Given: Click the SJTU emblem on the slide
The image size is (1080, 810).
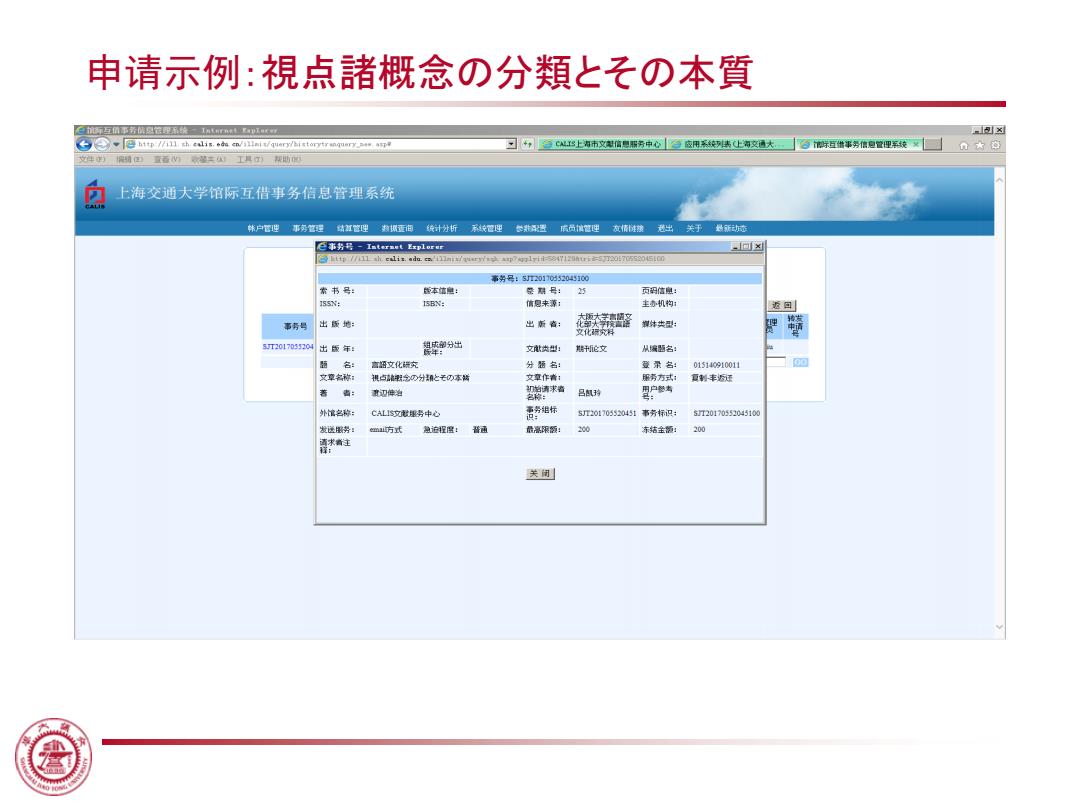Looking at the screenshot, I should [54, 756].
